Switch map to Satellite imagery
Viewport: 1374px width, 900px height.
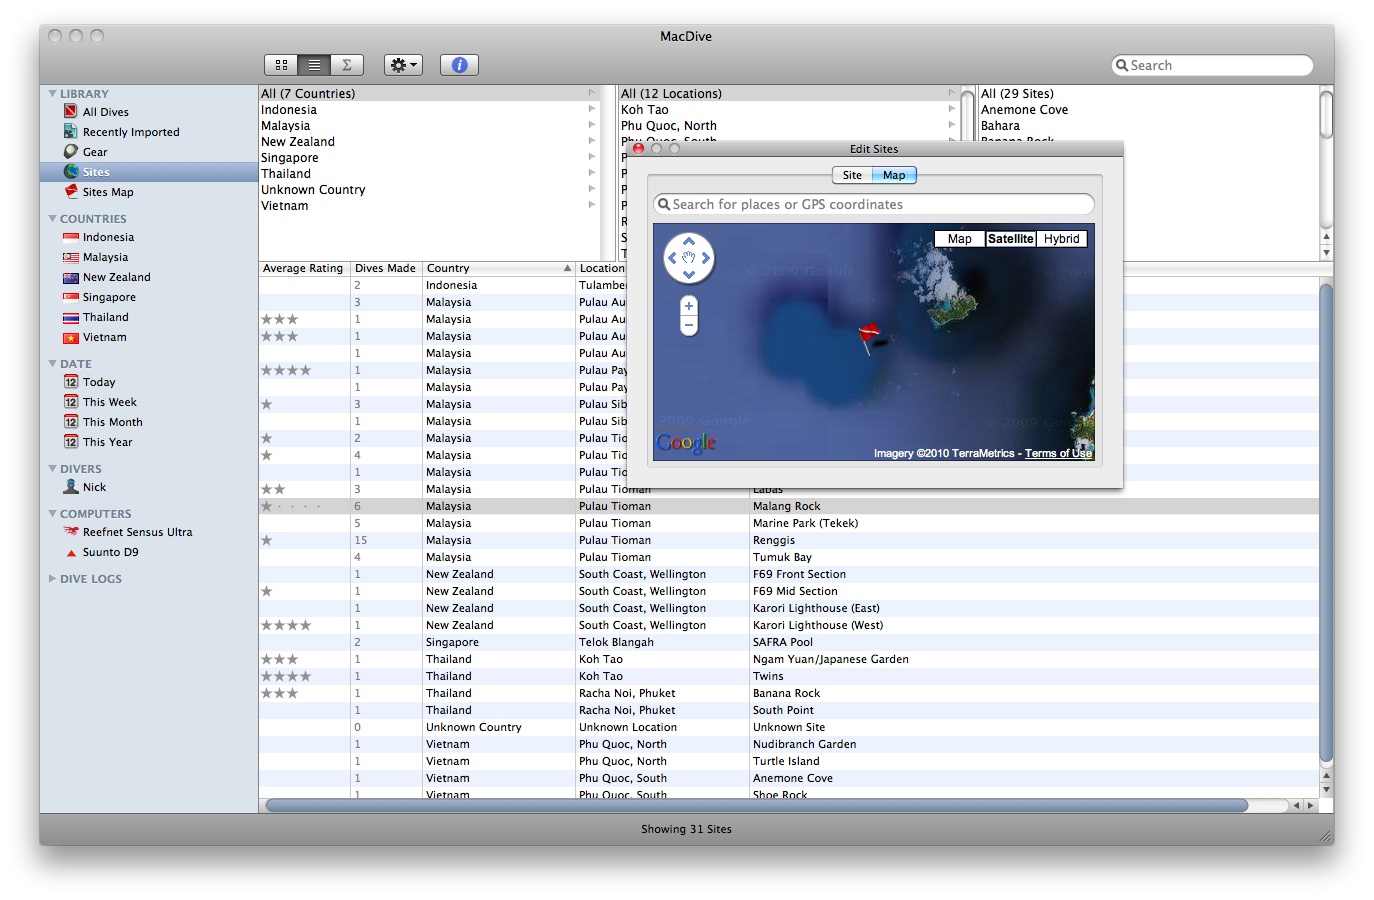point(1010,239)
